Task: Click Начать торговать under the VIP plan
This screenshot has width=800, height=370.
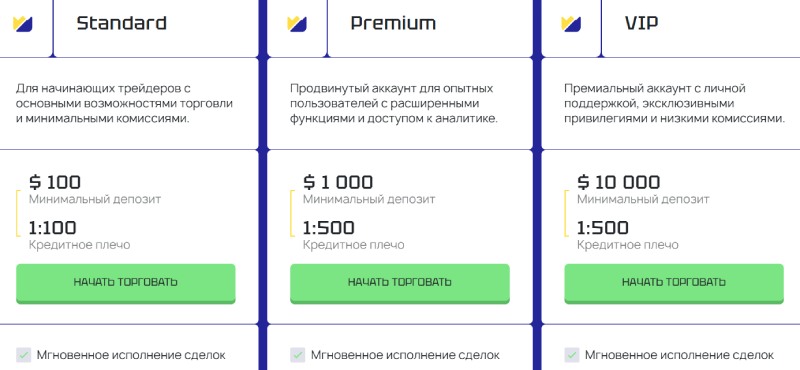Action: (x=674, y=283)
